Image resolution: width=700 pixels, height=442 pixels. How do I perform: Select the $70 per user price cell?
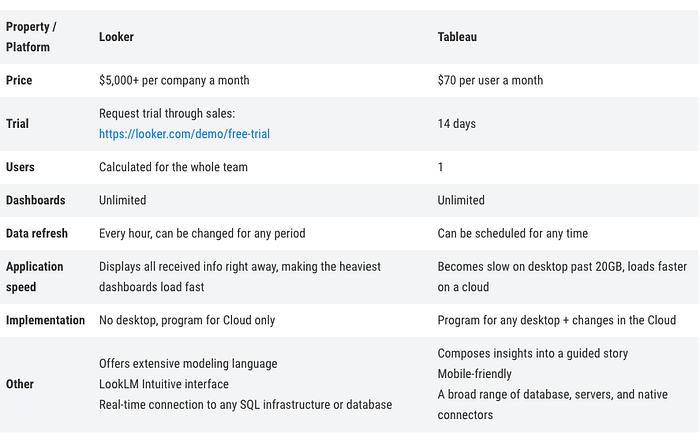pos(490,80)
